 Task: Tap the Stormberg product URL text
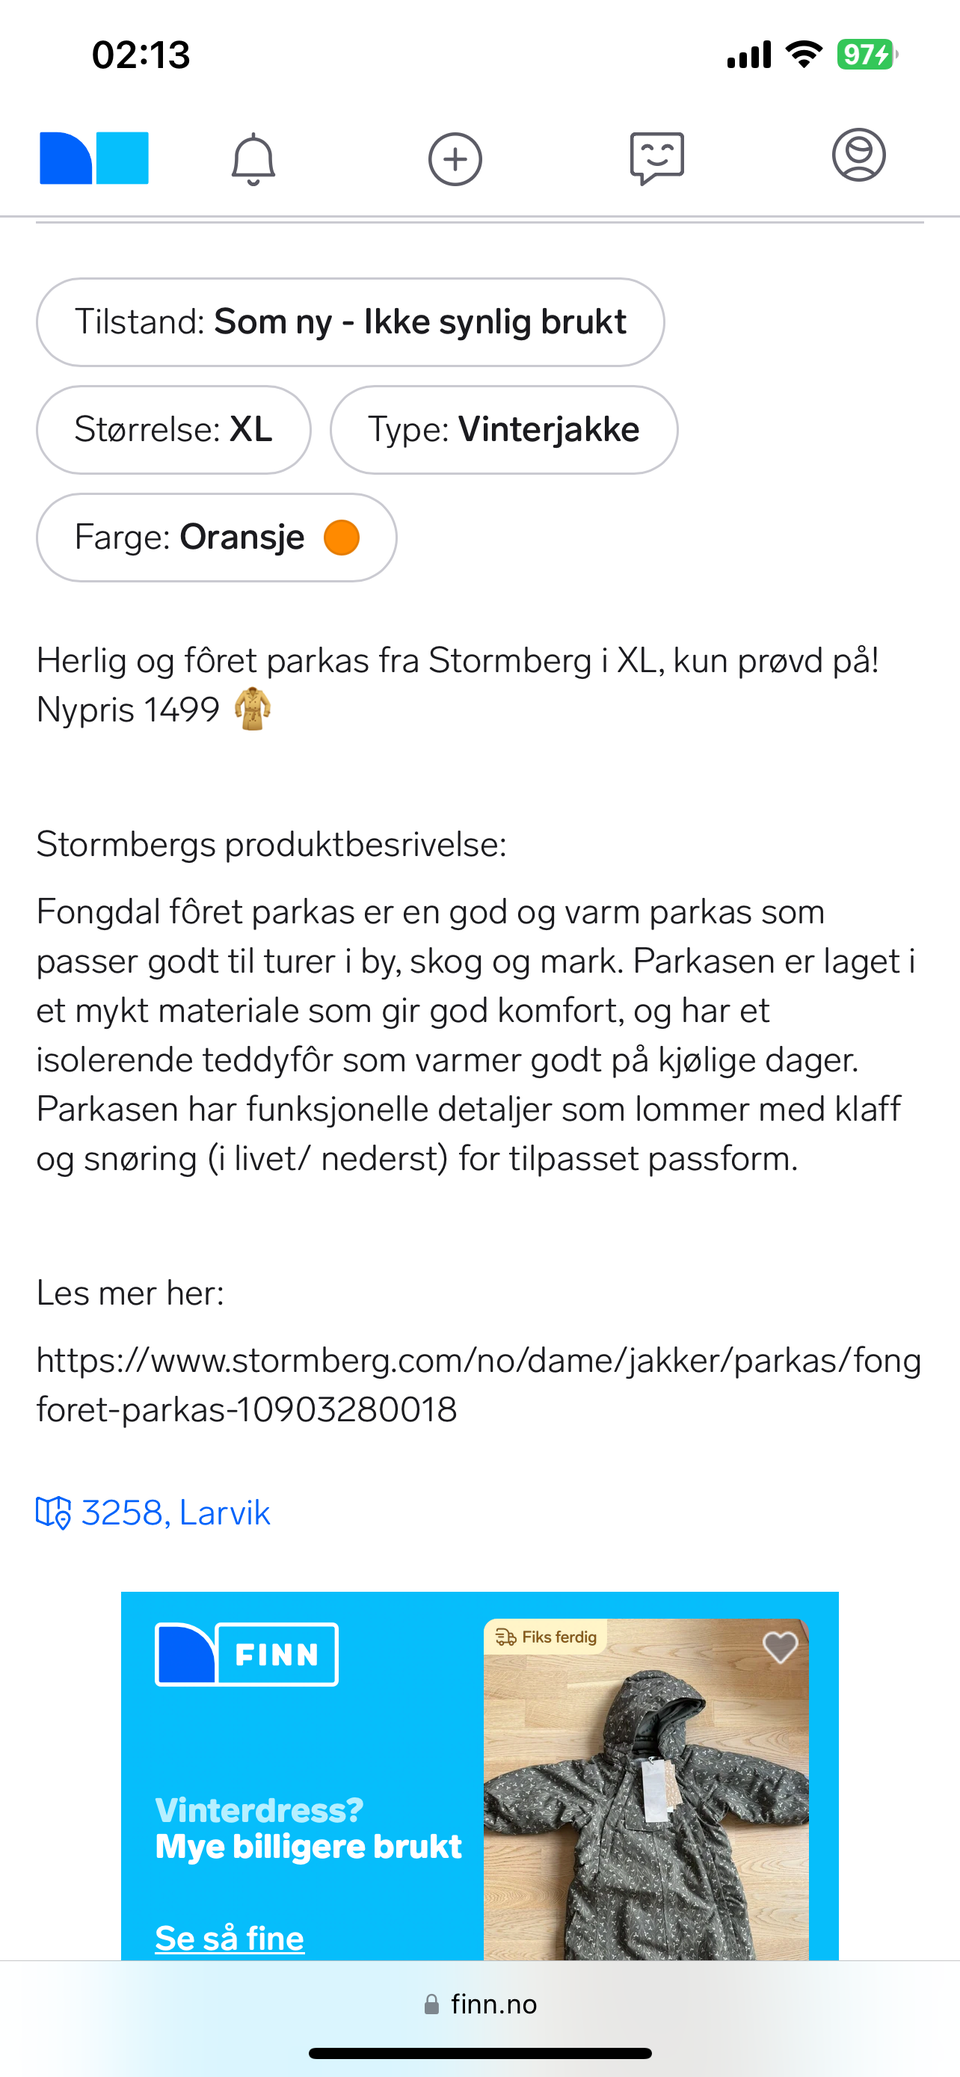[479, 1384]
